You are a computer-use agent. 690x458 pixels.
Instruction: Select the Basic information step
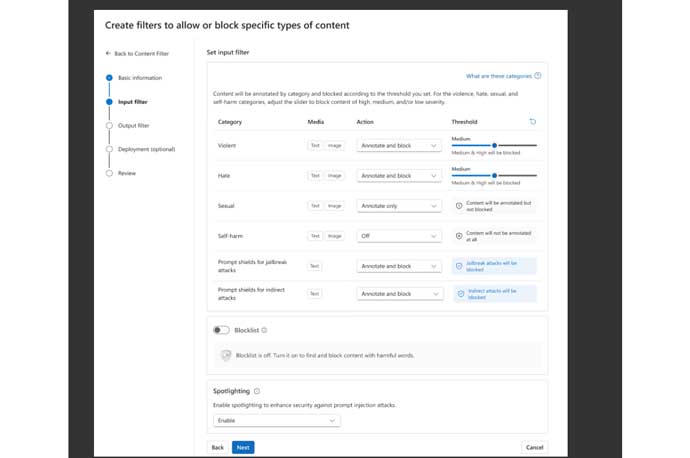pyautogui.click(x=139, y=78)
